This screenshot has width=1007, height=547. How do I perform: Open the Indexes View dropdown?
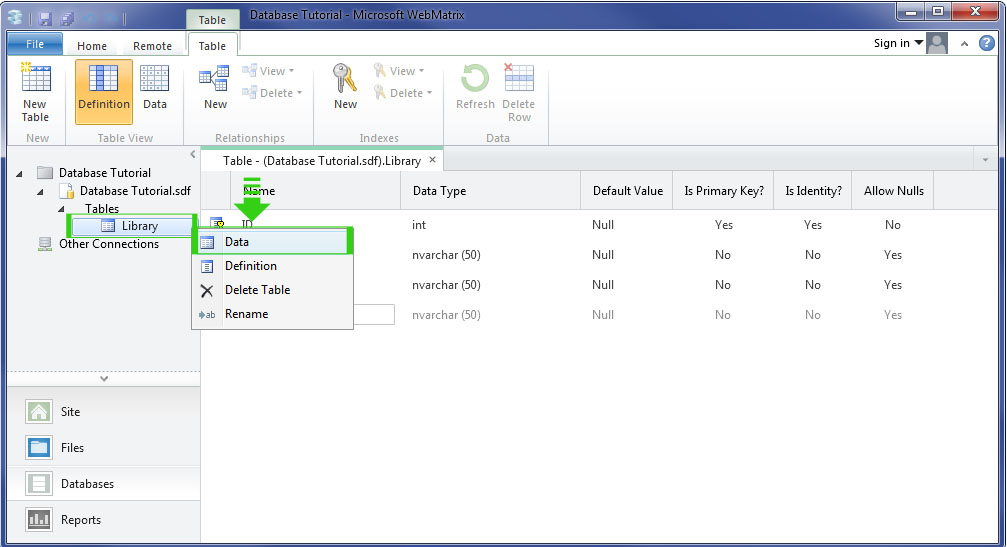coord(399,71)
